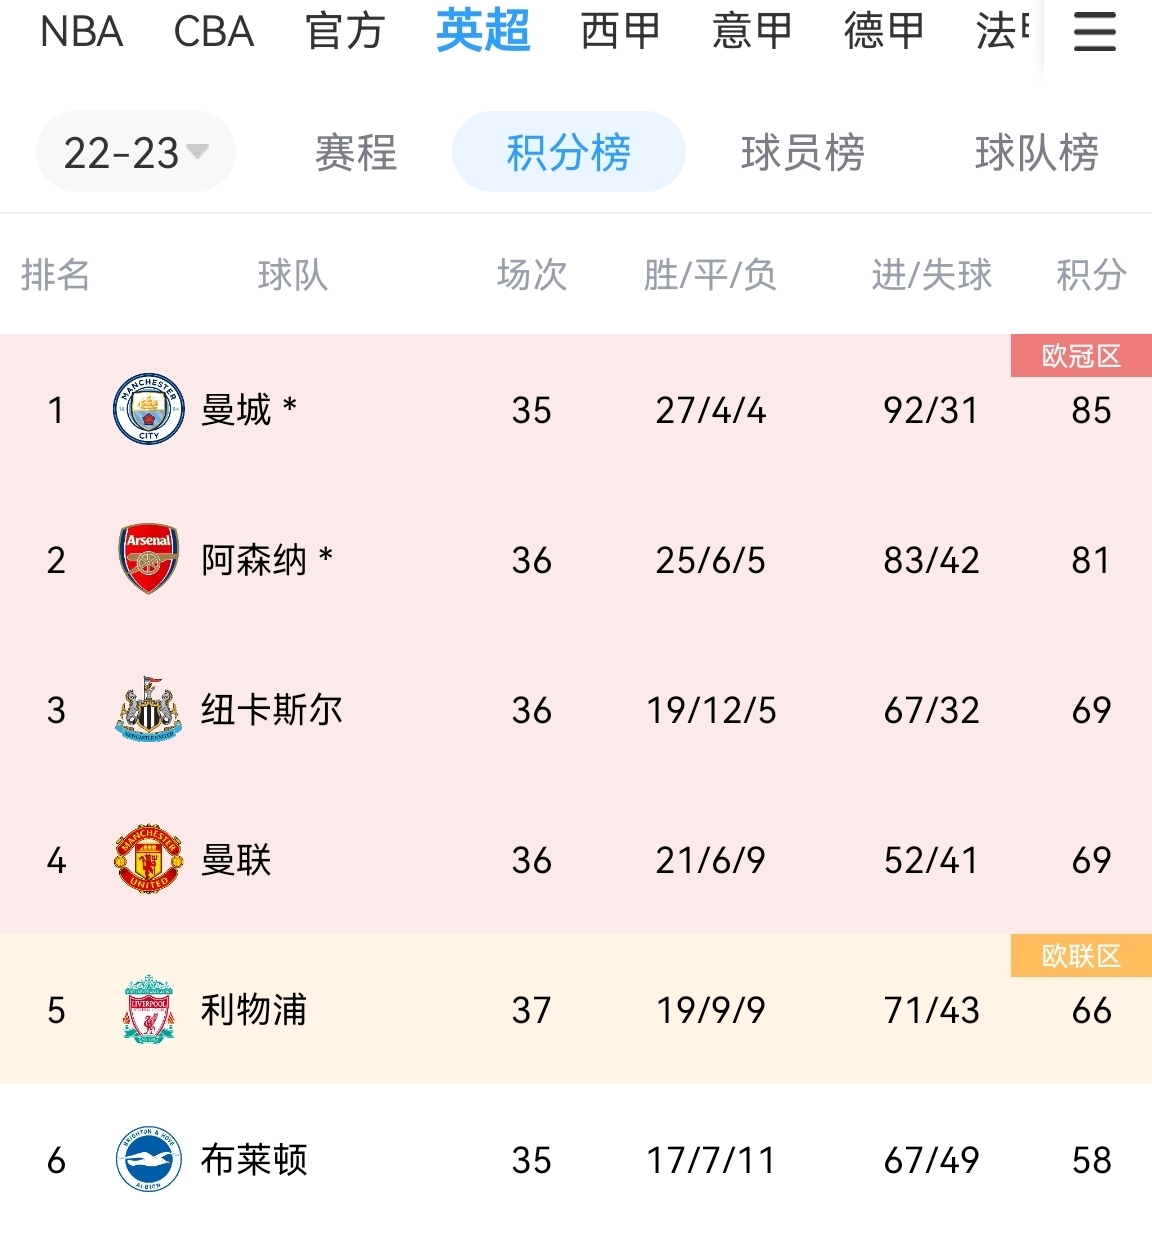Open the hamburger menu icon
The height and width of the screenshot is (1249, 1152).
(1094, 32)
